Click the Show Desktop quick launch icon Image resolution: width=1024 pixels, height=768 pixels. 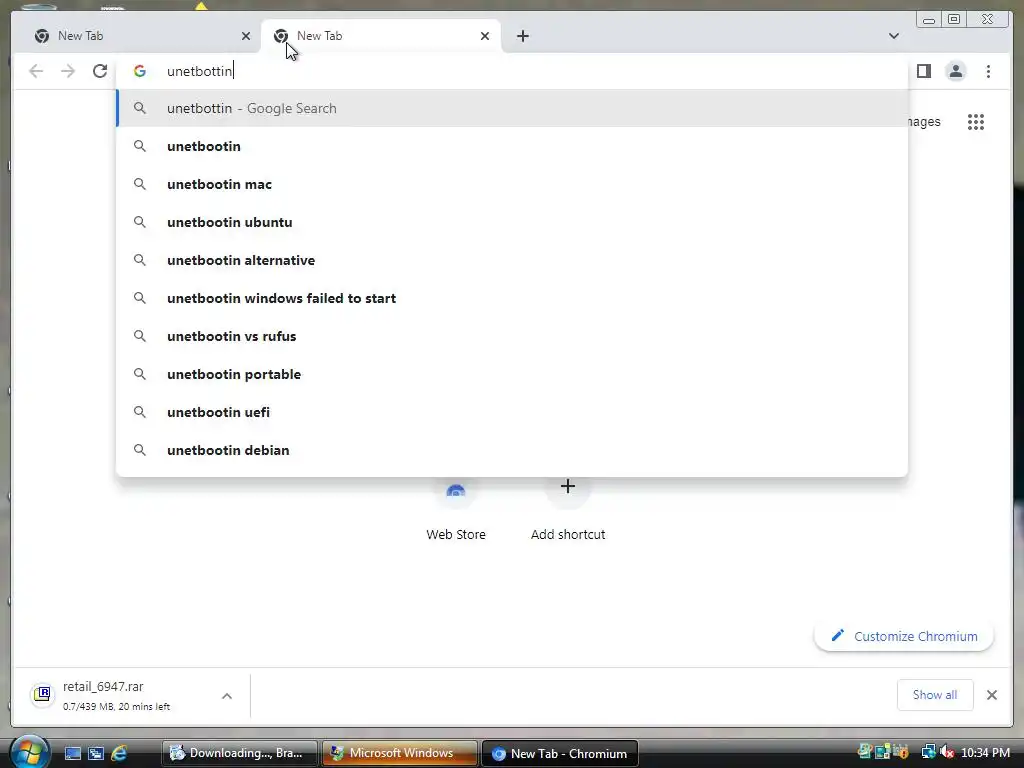click(72, 753)
